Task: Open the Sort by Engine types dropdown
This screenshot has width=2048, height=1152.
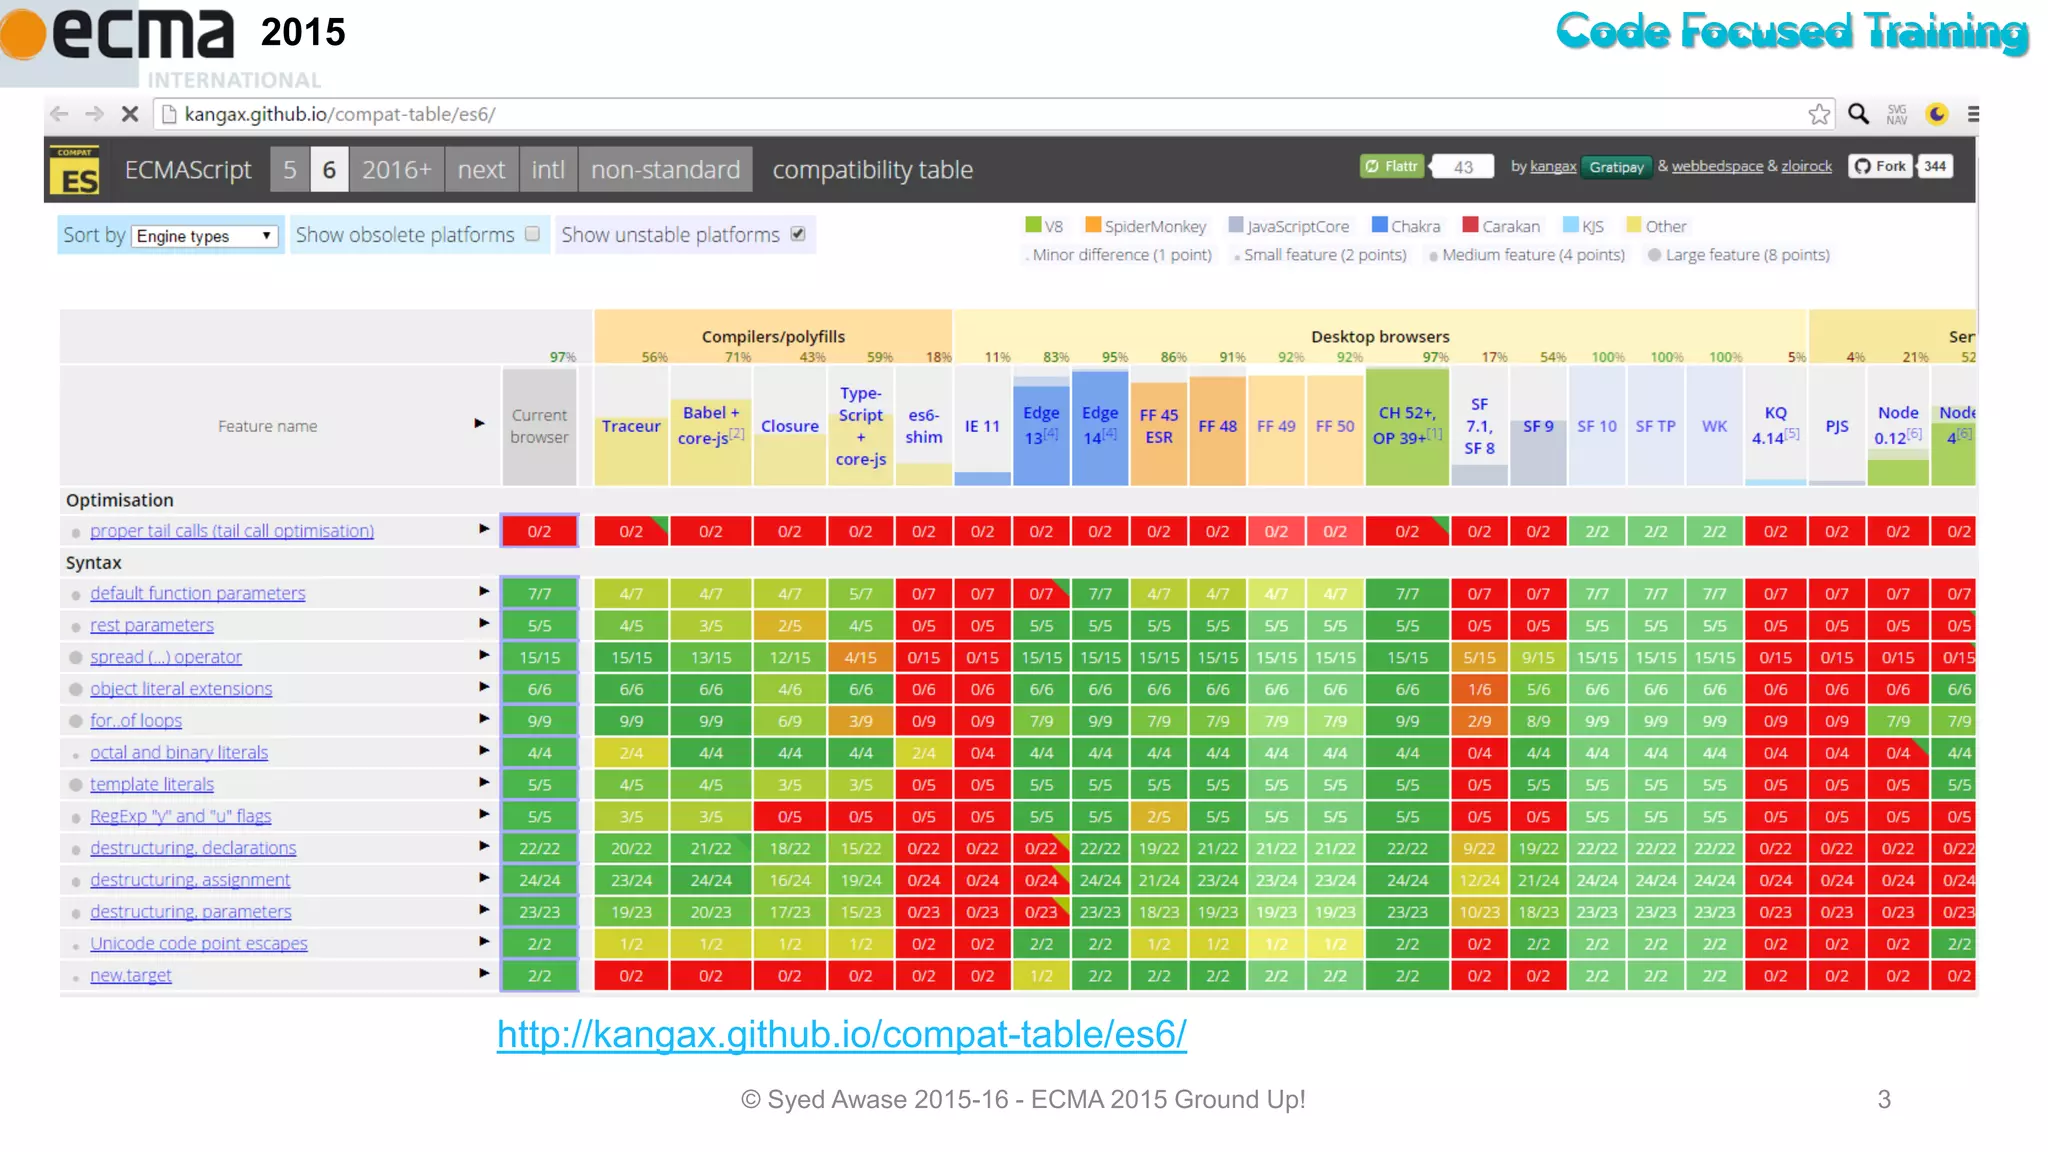Action: [205, 236]
